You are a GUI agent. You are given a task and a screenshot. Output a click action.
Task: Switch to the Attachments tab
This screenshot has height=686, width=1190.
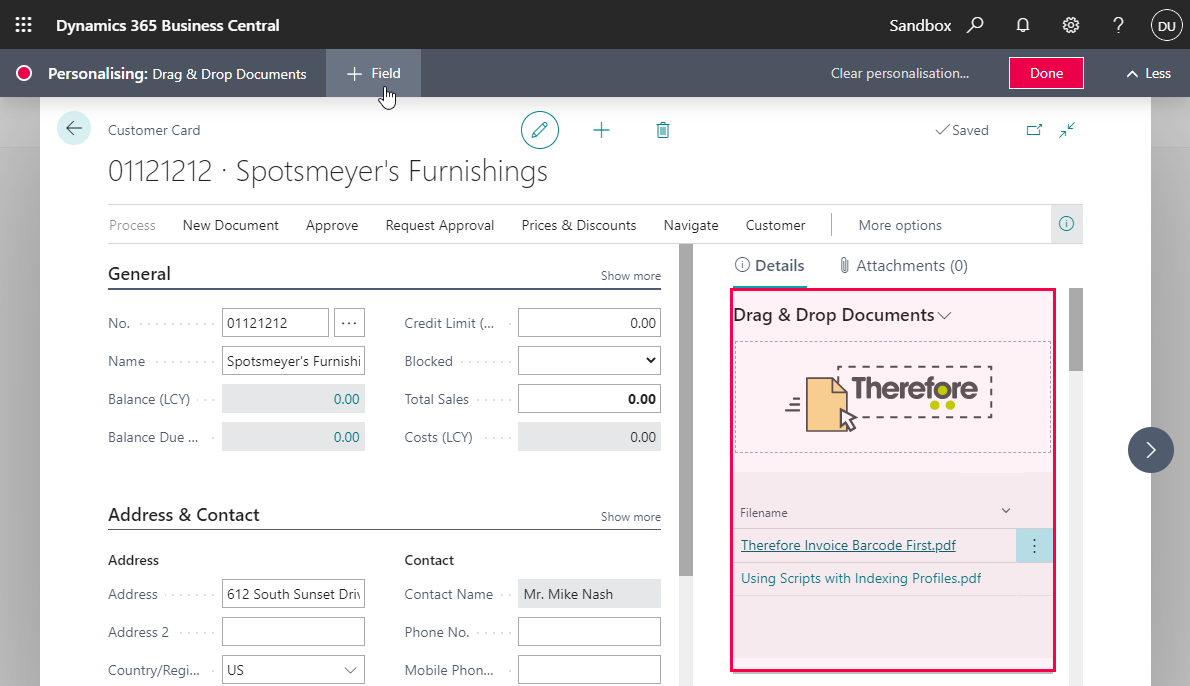[x=903, y=266]
